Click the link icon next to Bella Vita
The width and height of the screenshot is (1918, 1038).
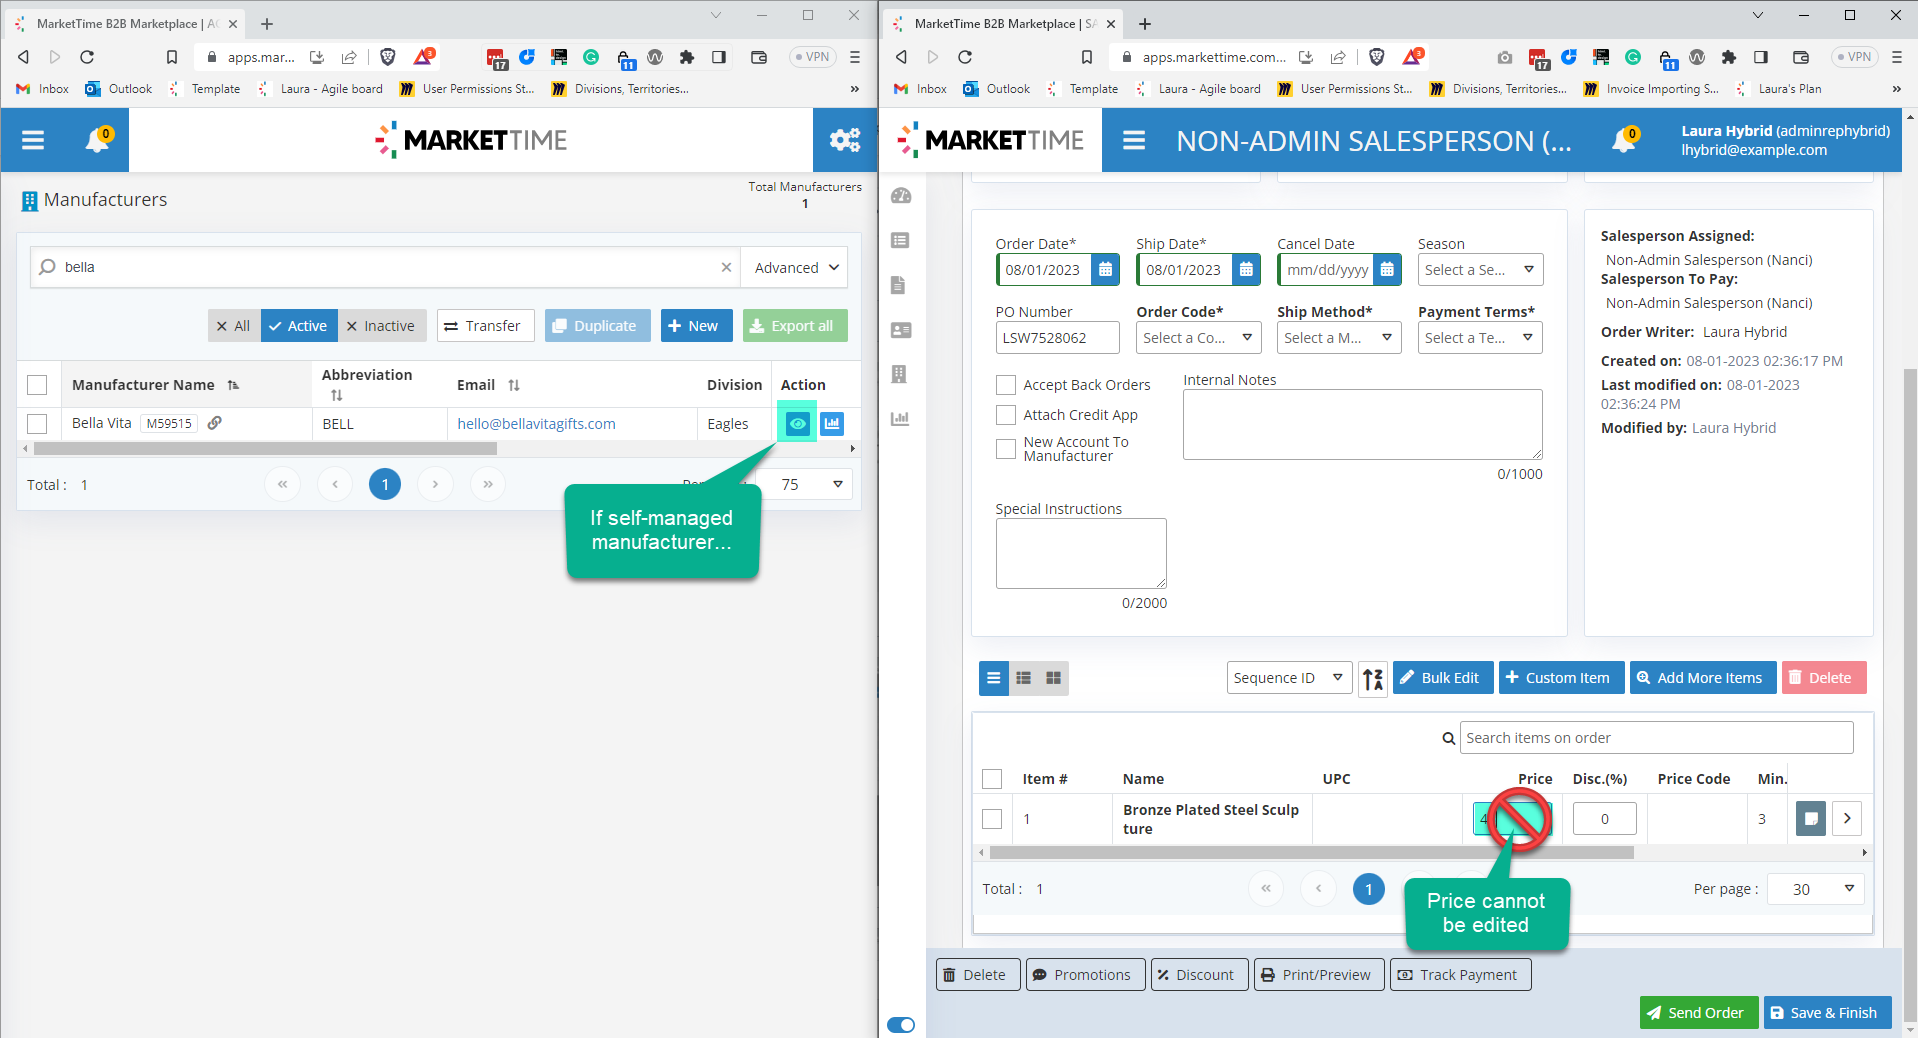coord(214,423)
